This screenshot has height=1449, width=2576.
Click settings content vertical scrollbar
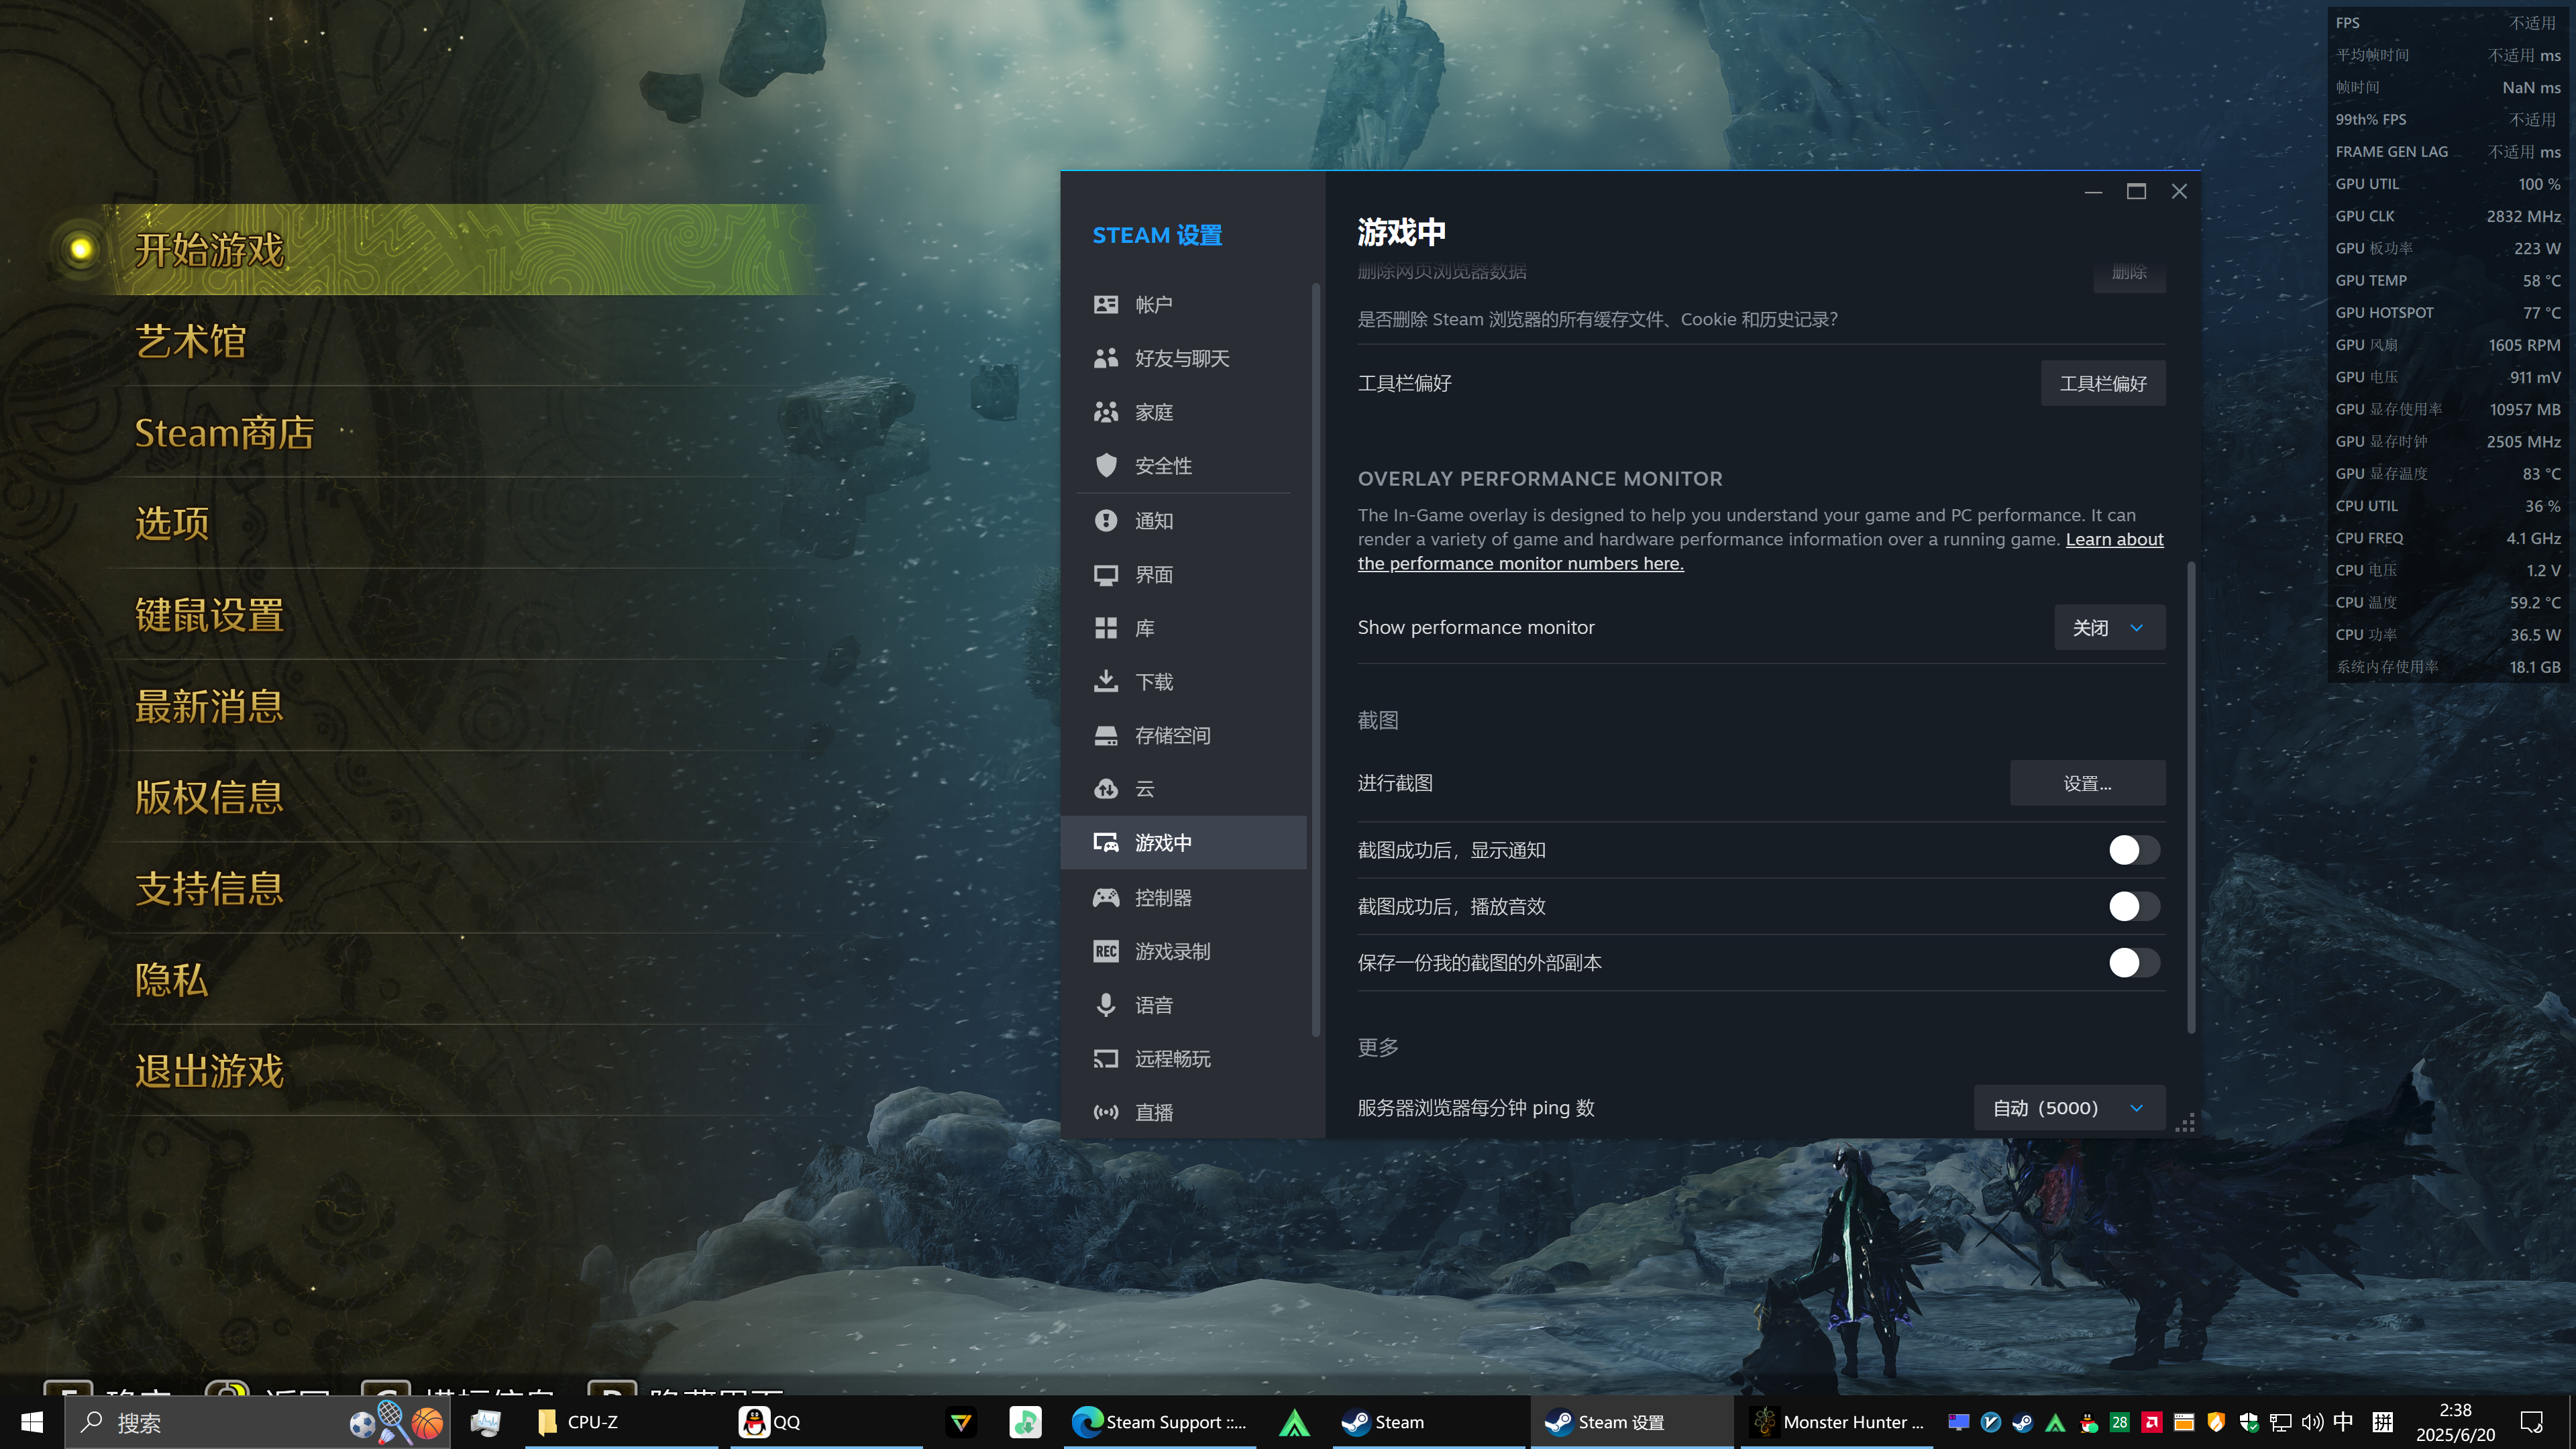2191,800
